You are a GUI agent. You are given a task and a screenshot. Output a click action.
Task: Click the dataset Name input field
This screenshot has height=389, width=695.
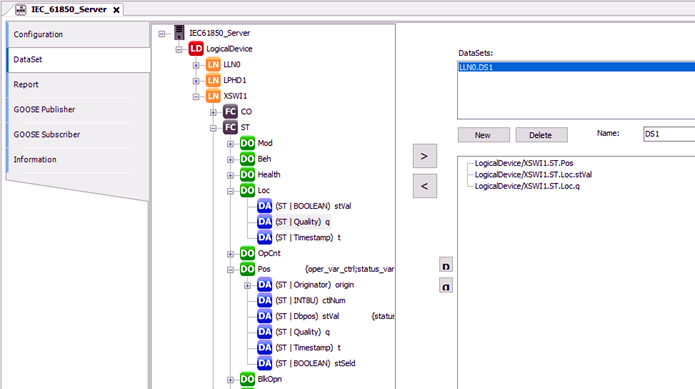pos(669,134)
